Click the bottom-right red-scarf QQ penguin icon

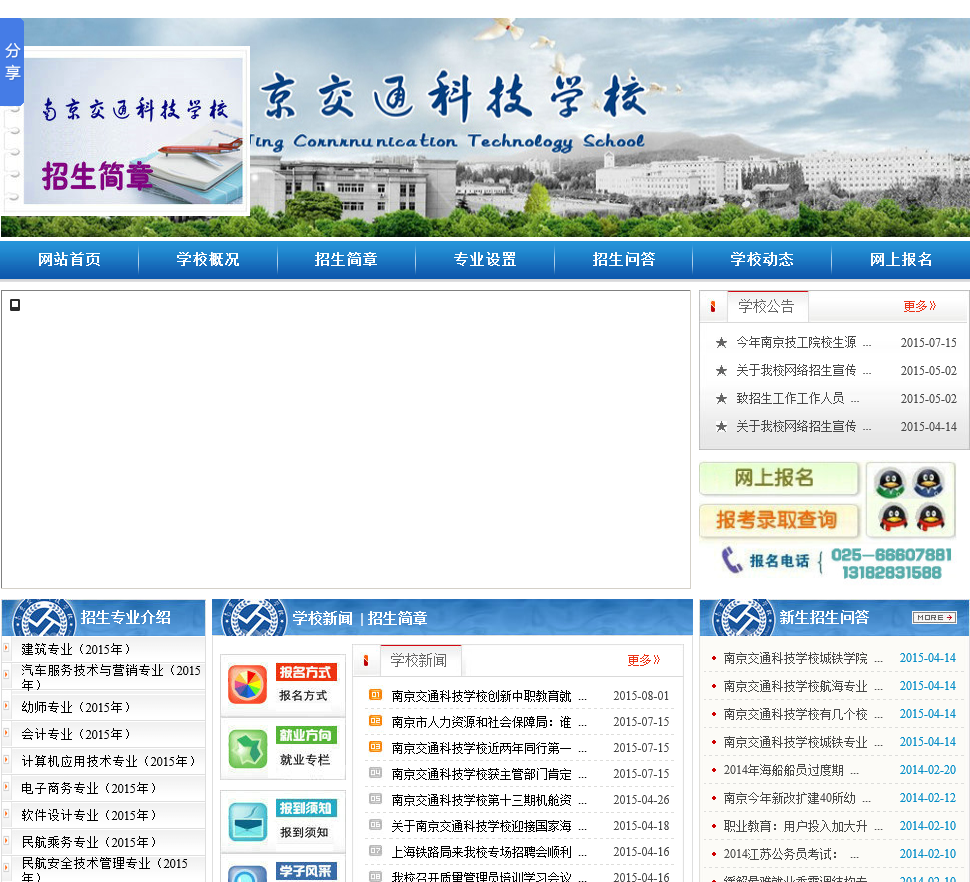pos(930,518)
